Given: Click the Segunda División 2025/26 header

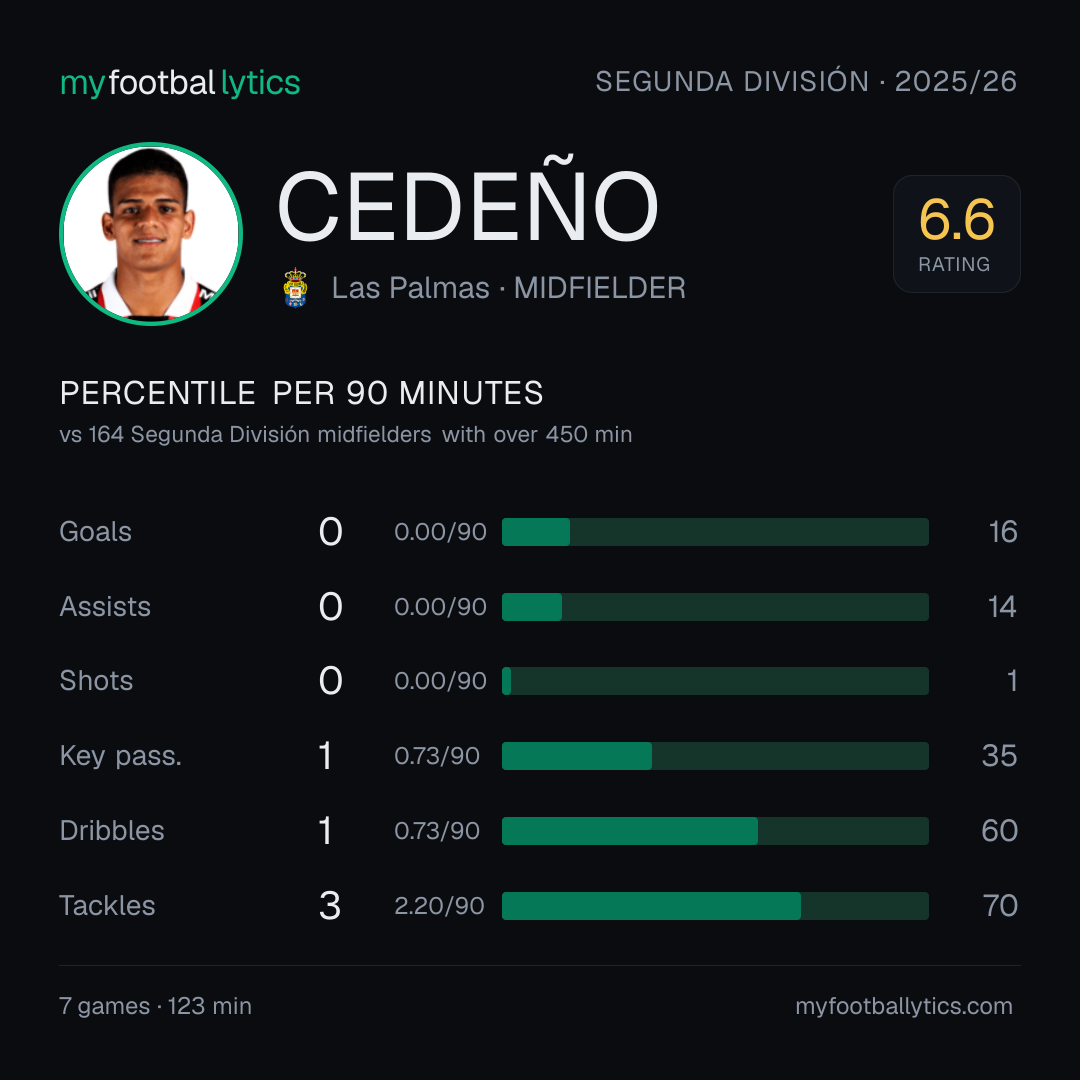Looking at the screenshot, I should (x=806, y=81).
